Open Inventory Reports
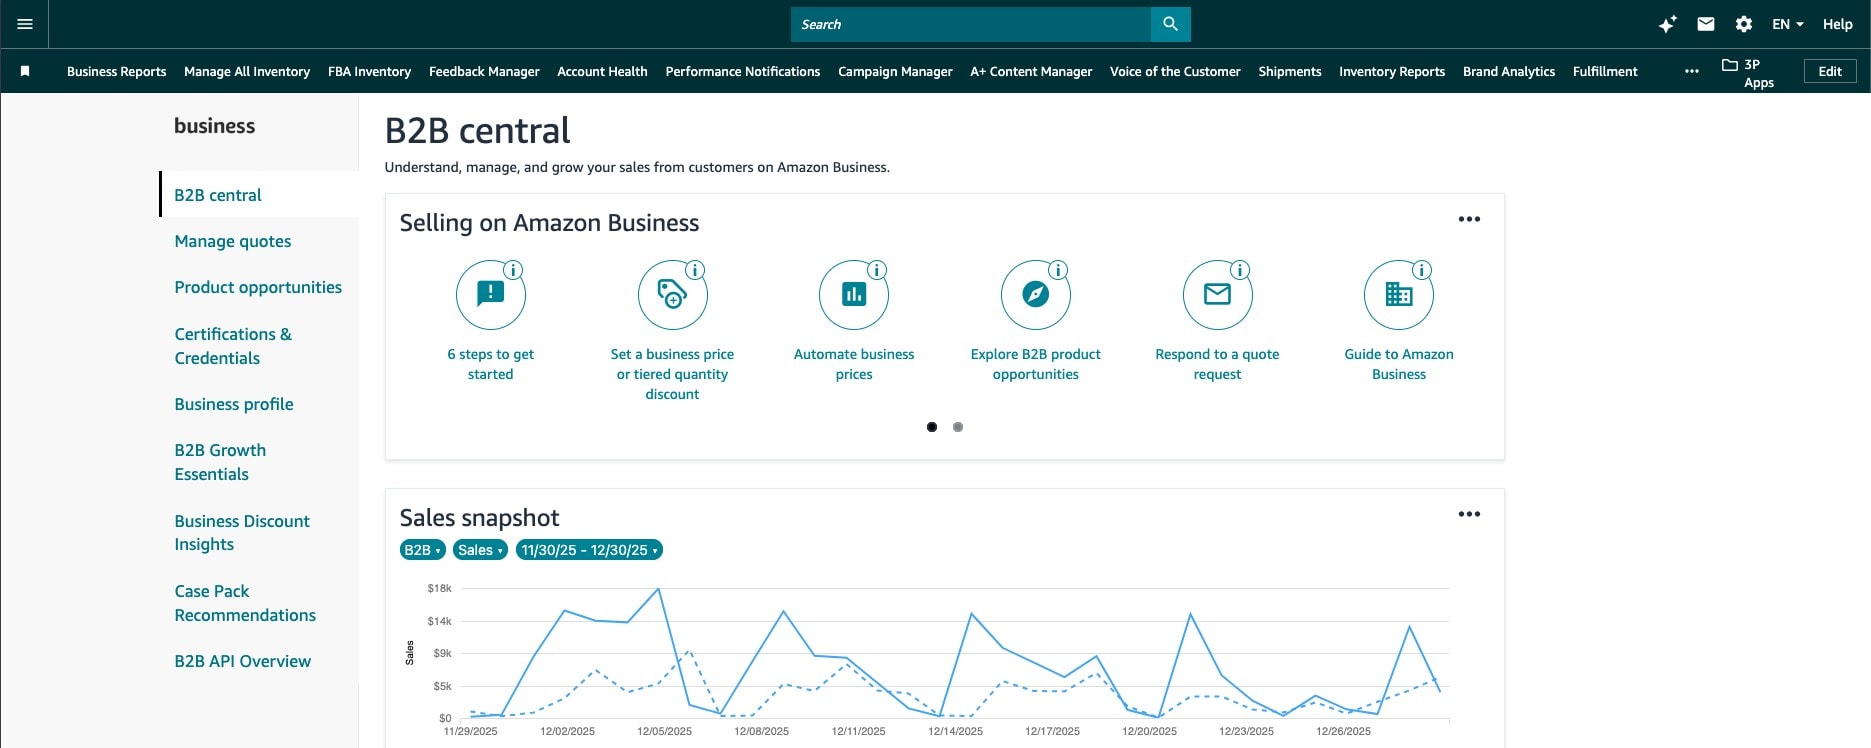 1392,71
